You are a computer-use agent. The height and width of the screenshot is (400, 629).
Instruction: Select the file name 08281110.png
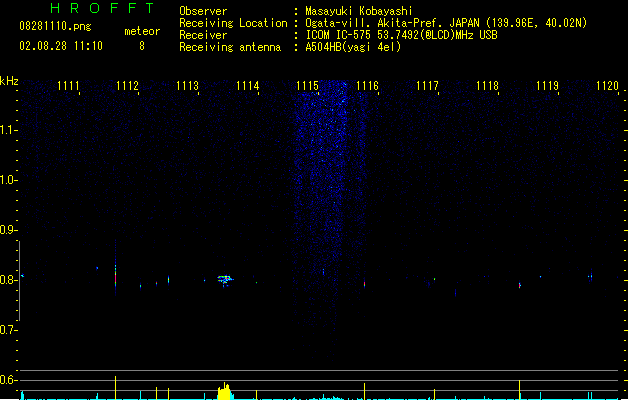click(55, 26)
